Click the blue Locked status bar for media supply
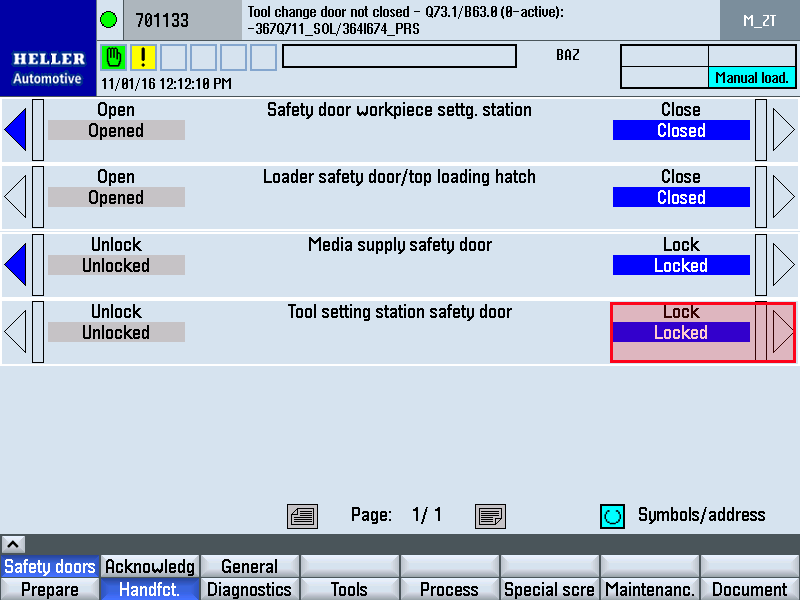The width and height of the screenshot is (800, 600). [680, 266]
